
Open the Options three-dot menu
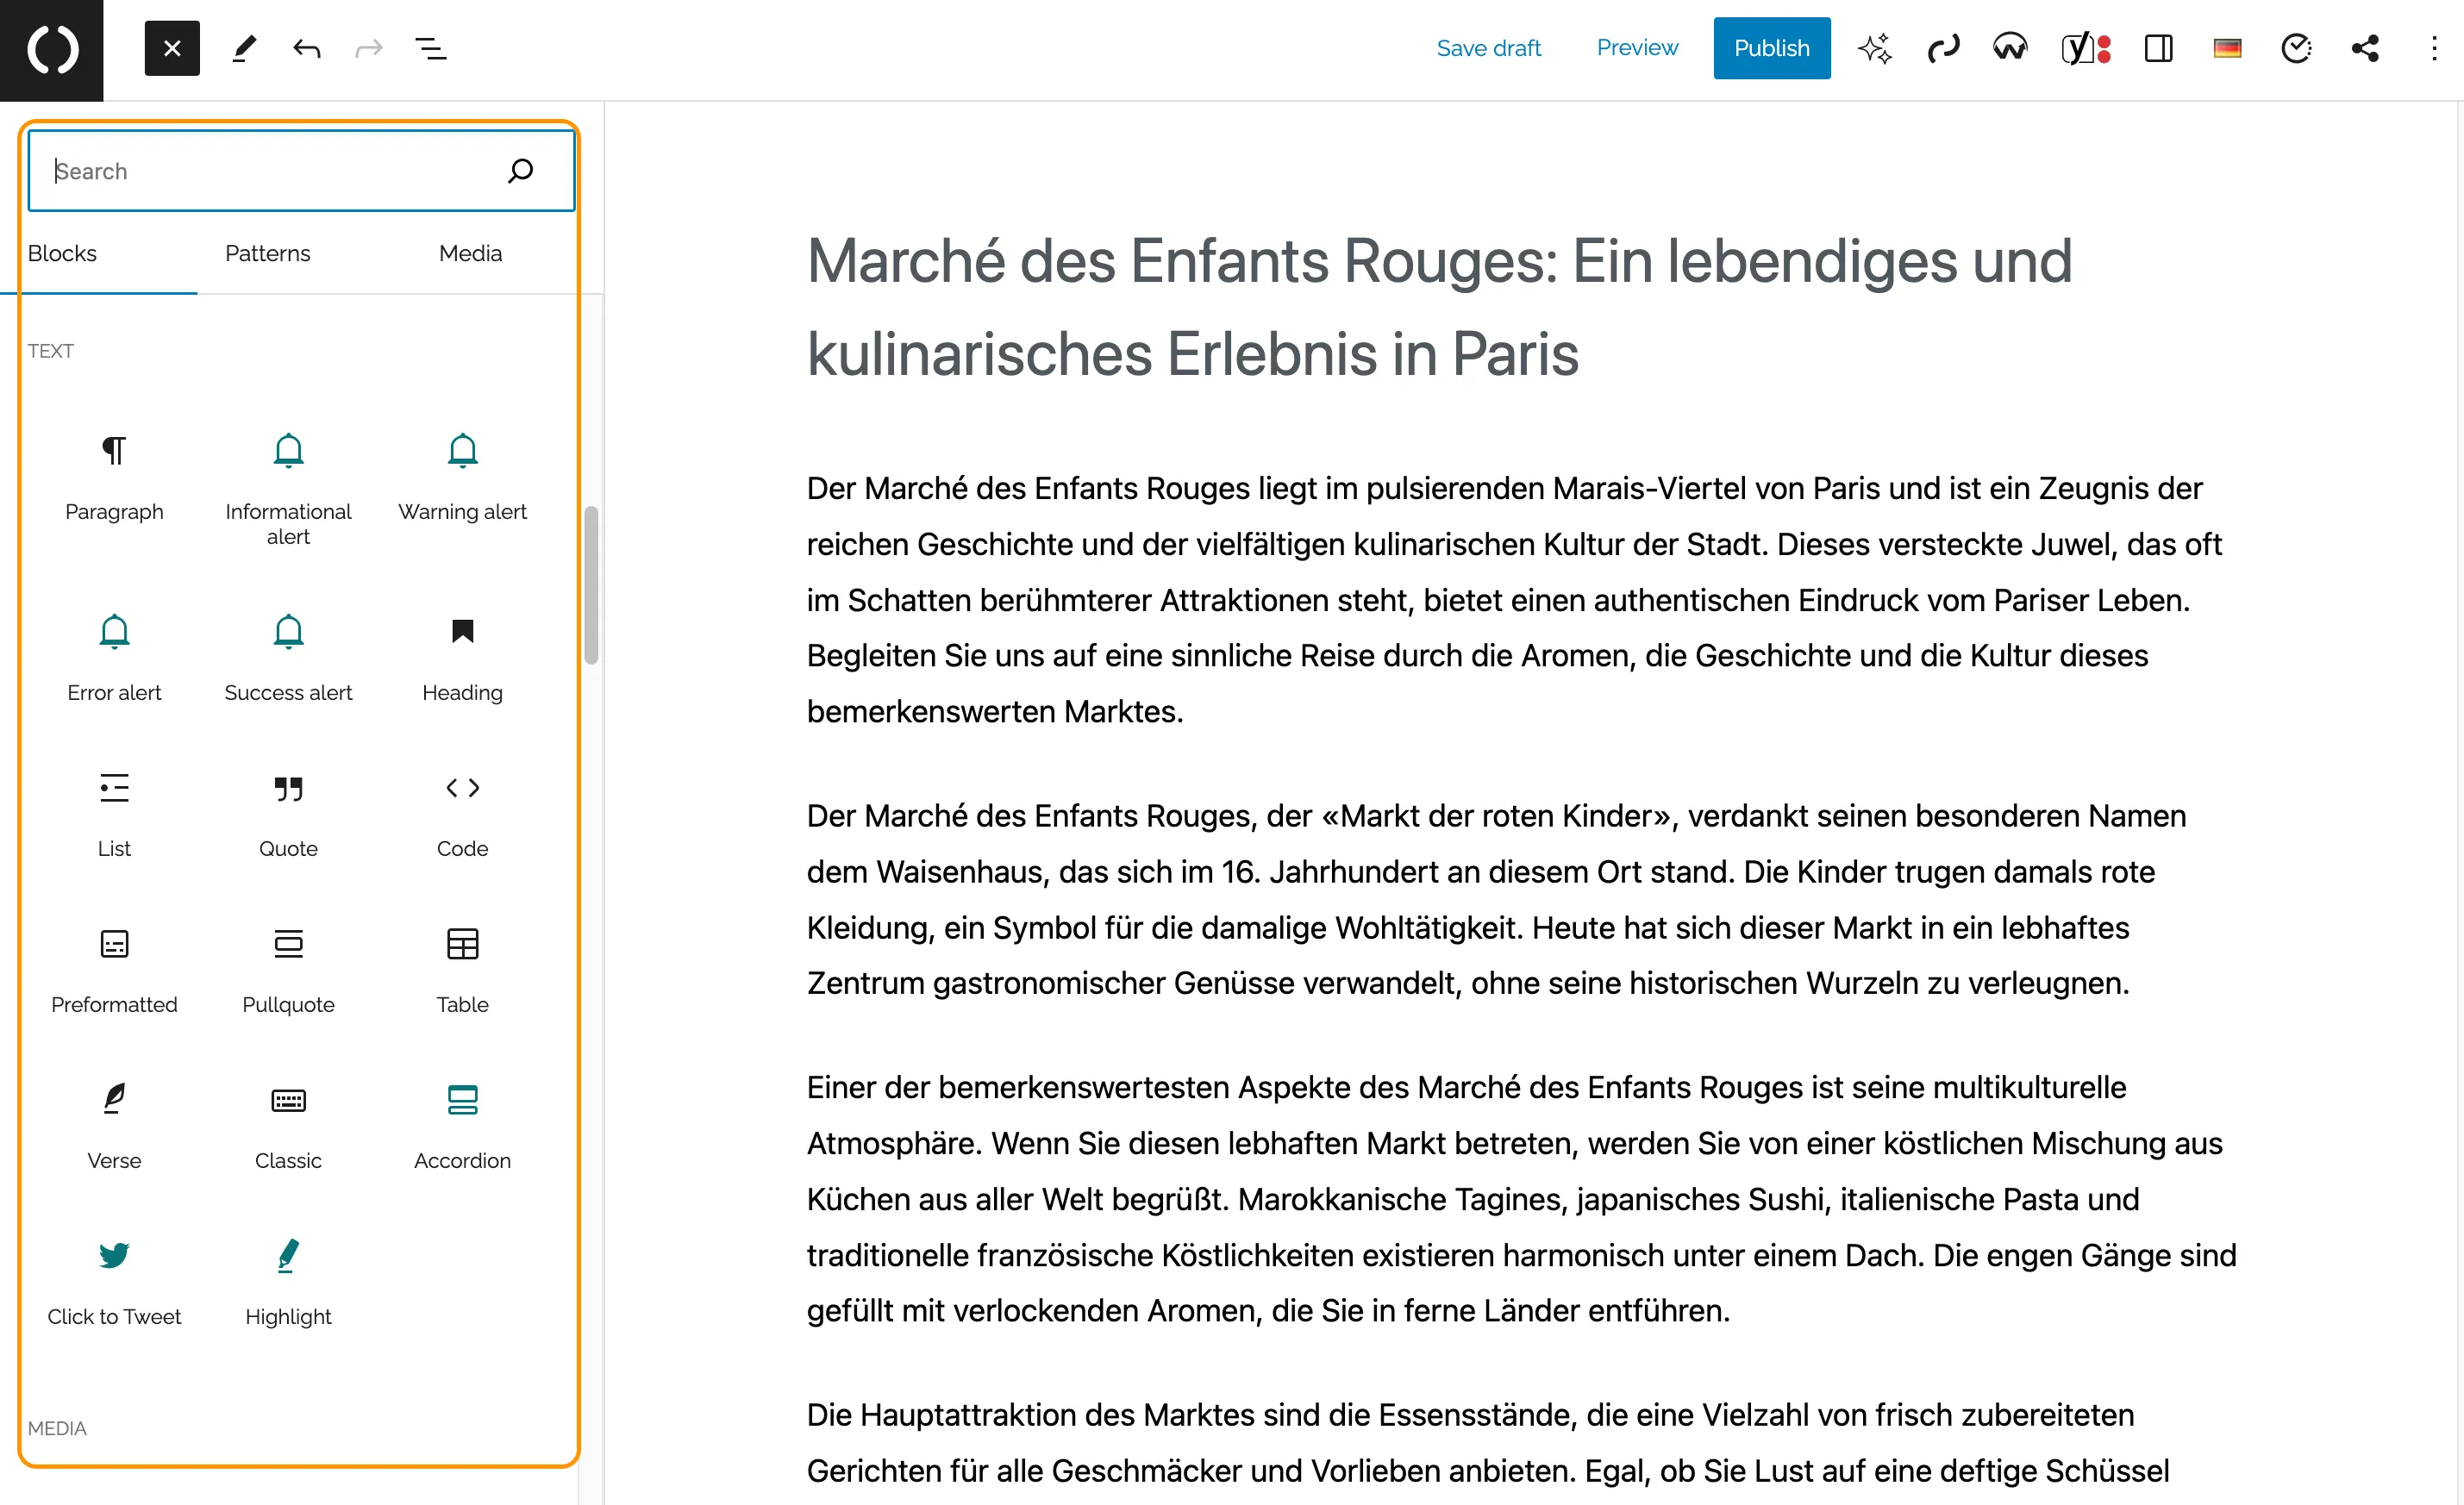2434,48
